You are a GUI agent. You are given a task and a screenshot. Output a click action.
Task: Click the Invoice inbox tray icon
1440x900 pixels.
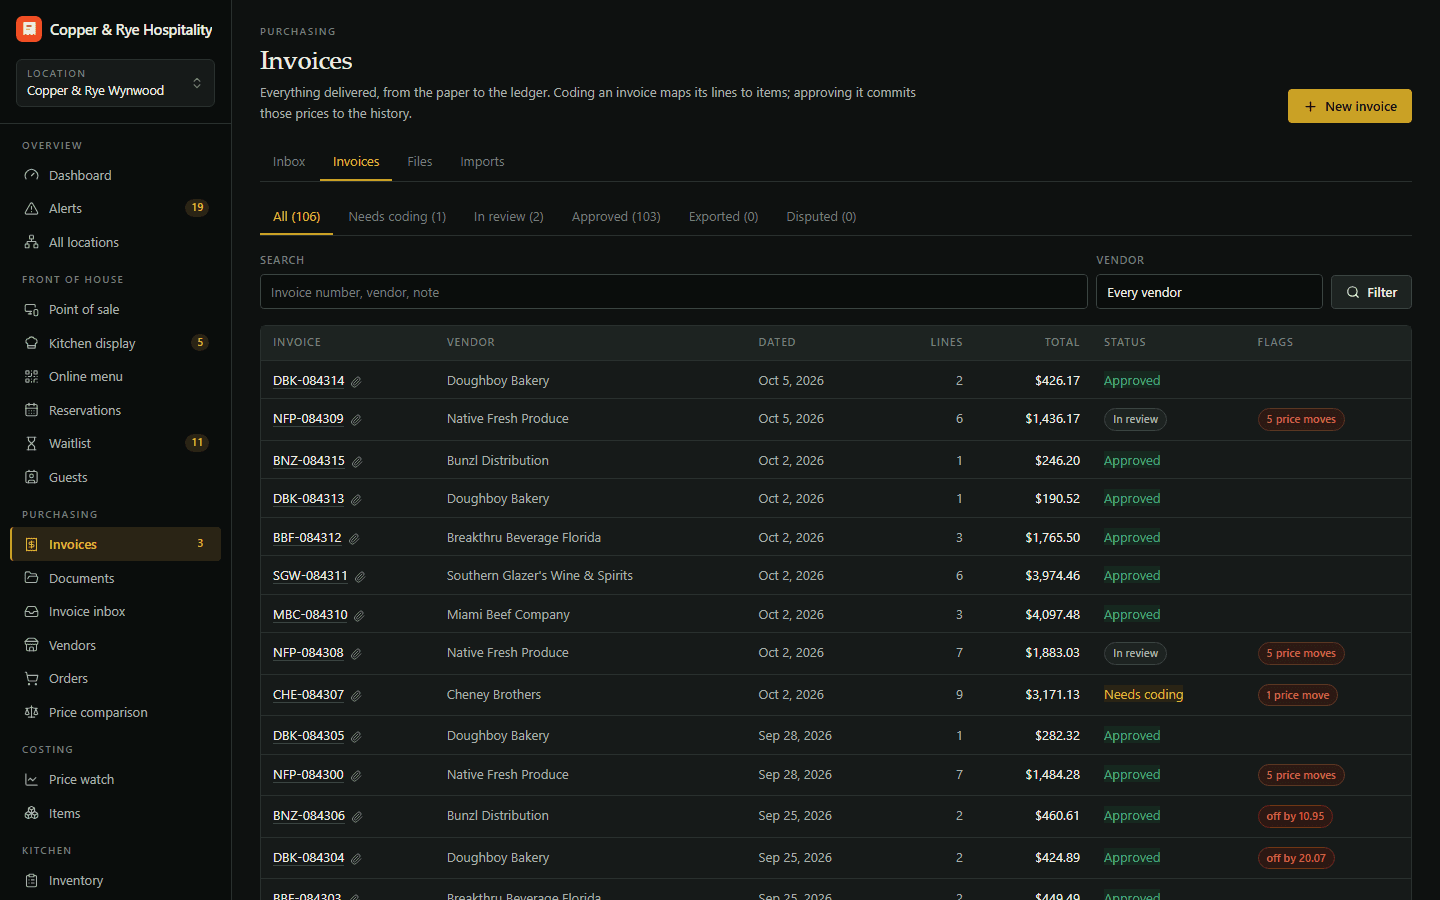pyautogui.click(x=31, y=611)
